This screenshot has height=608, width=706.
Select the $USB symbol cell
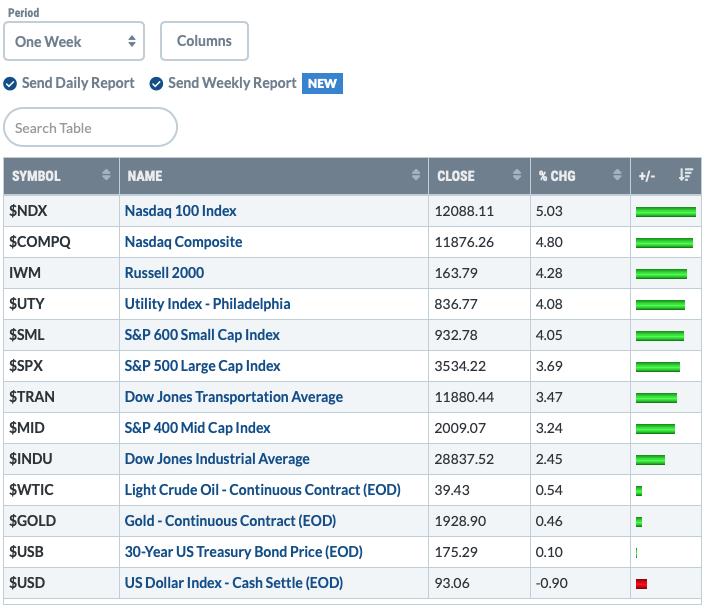tap(61, 552)
